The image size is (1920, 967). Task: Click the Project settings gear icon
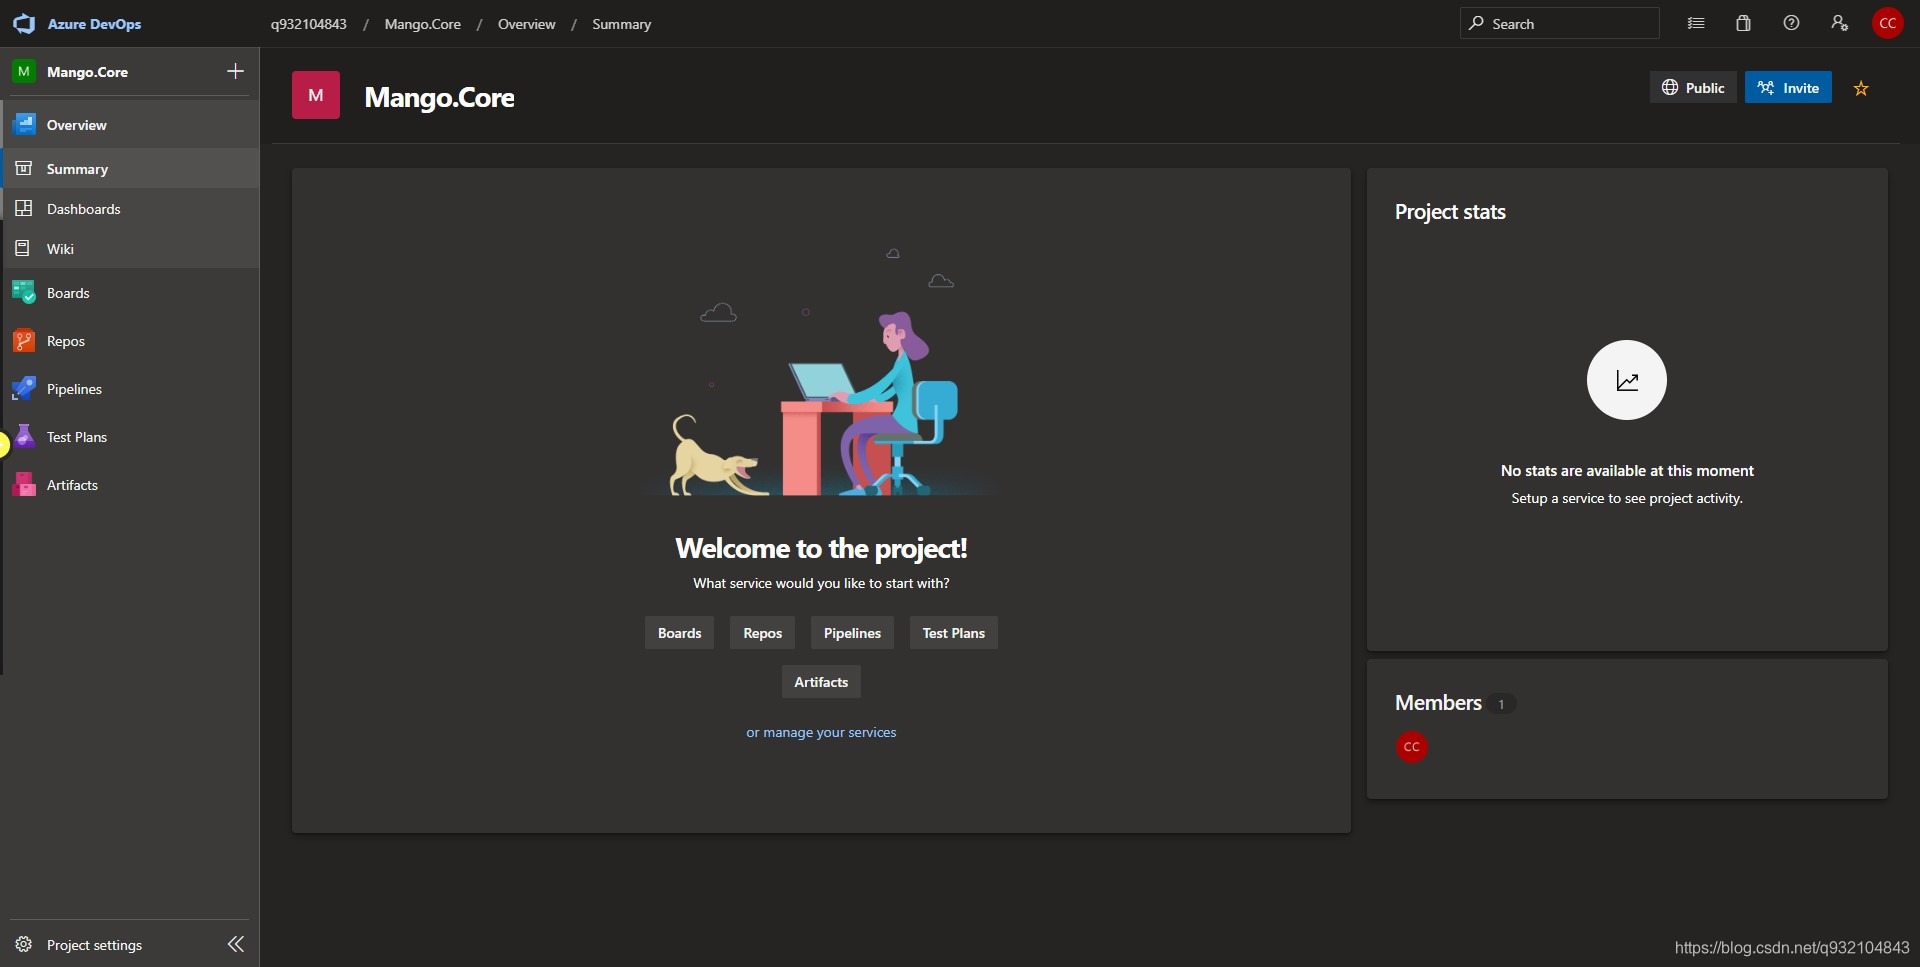(x=24, y=945)
